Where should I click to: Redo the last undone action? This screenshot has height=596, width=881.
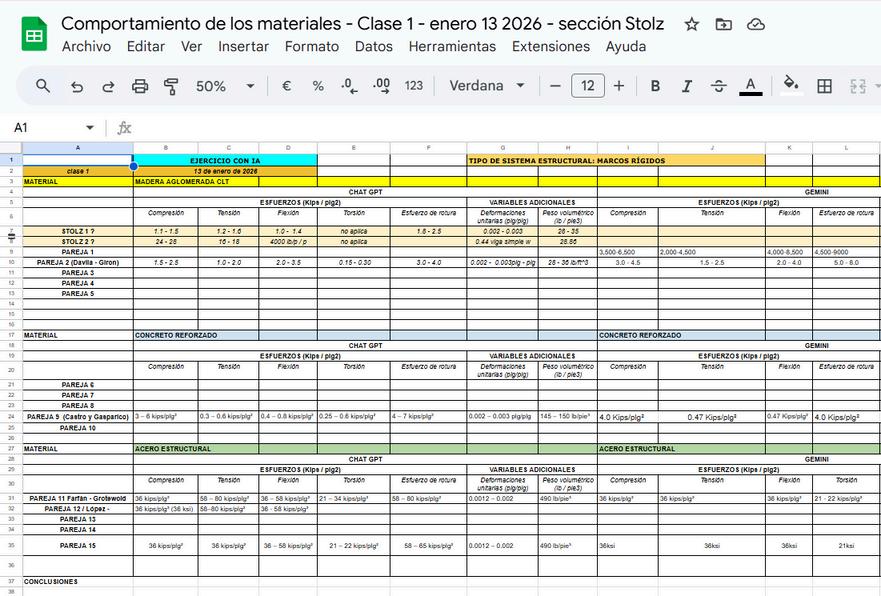click(108, 86)
